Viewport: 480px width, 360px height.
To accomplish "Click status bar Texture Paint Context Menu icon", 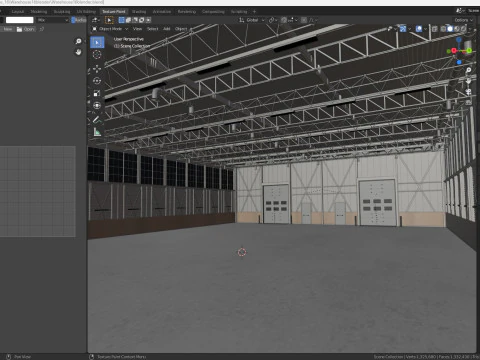I will pos(92,357).
